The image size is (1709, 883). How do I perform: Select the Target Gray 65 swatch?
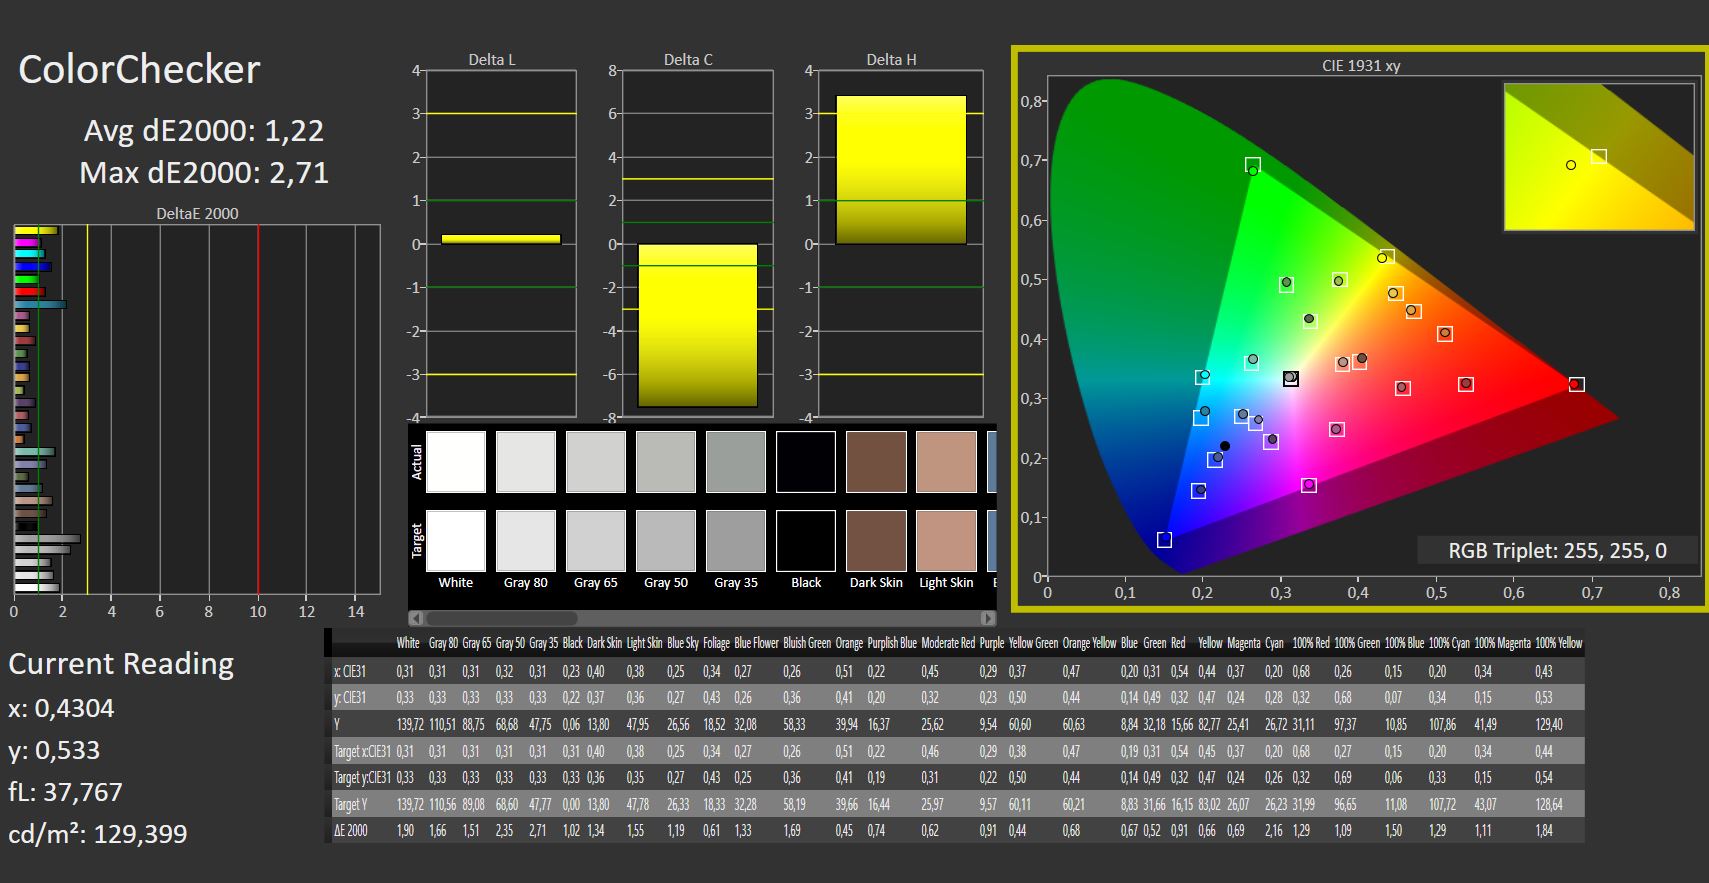click(x=596, y=541)
